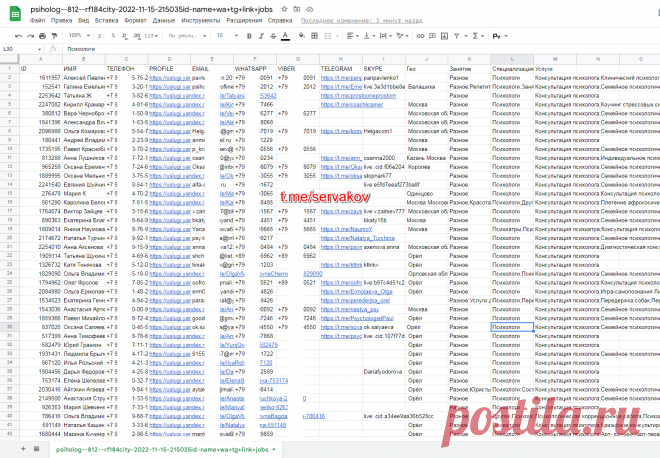660x458 pixels.
Task: Select the Paint format tool
Action: point(54,36)
